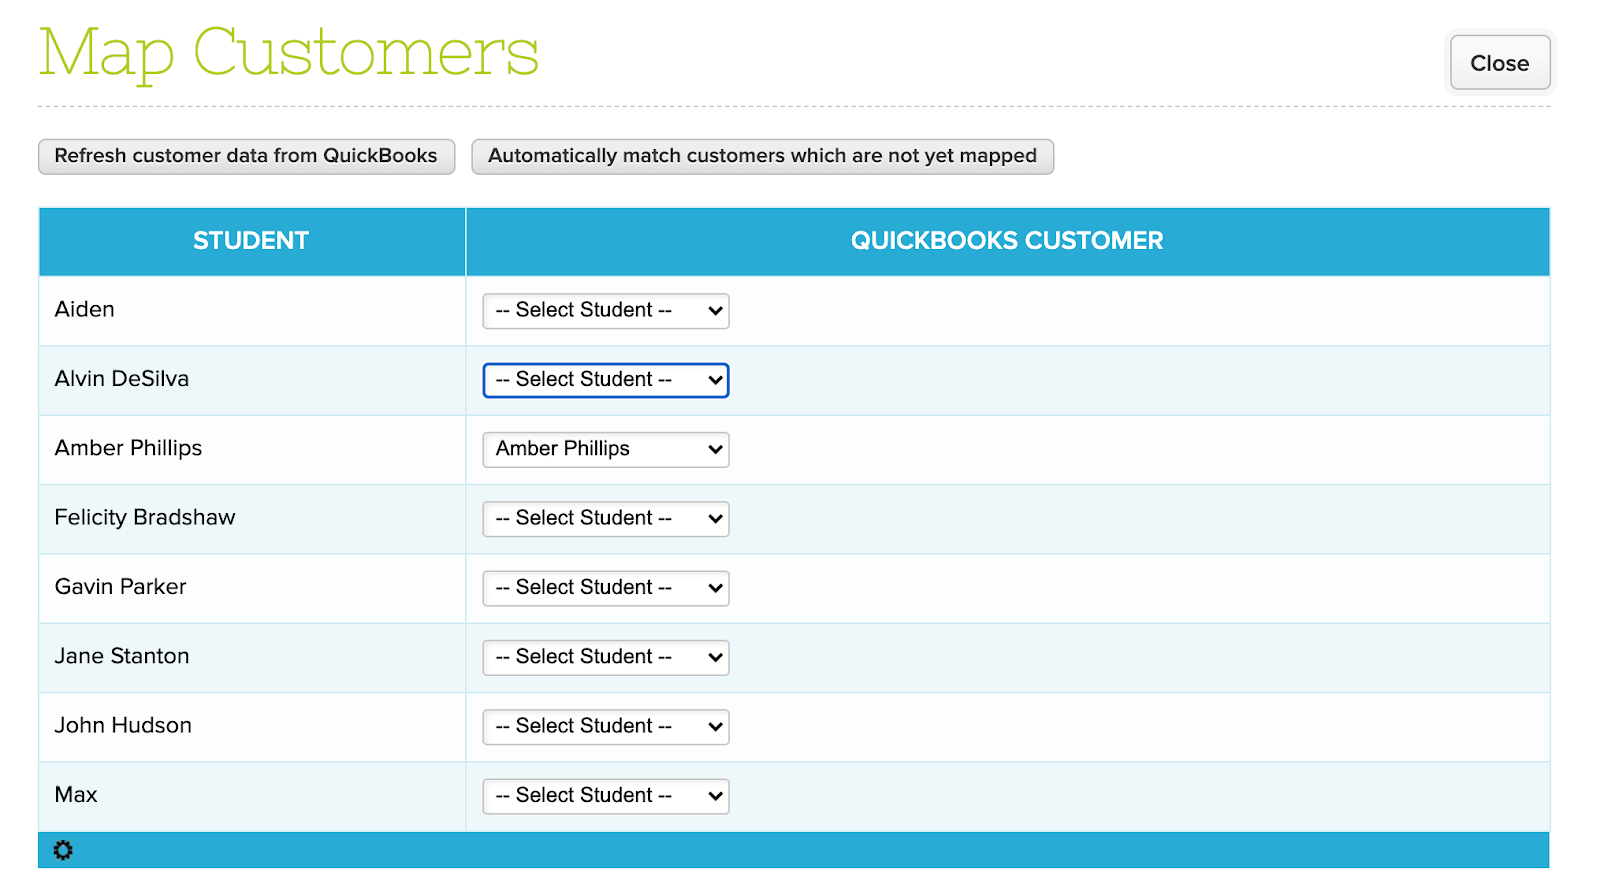Select the student name Alvin DeSilva
This screenshot has width=1600, height=884.
[122, 379]
